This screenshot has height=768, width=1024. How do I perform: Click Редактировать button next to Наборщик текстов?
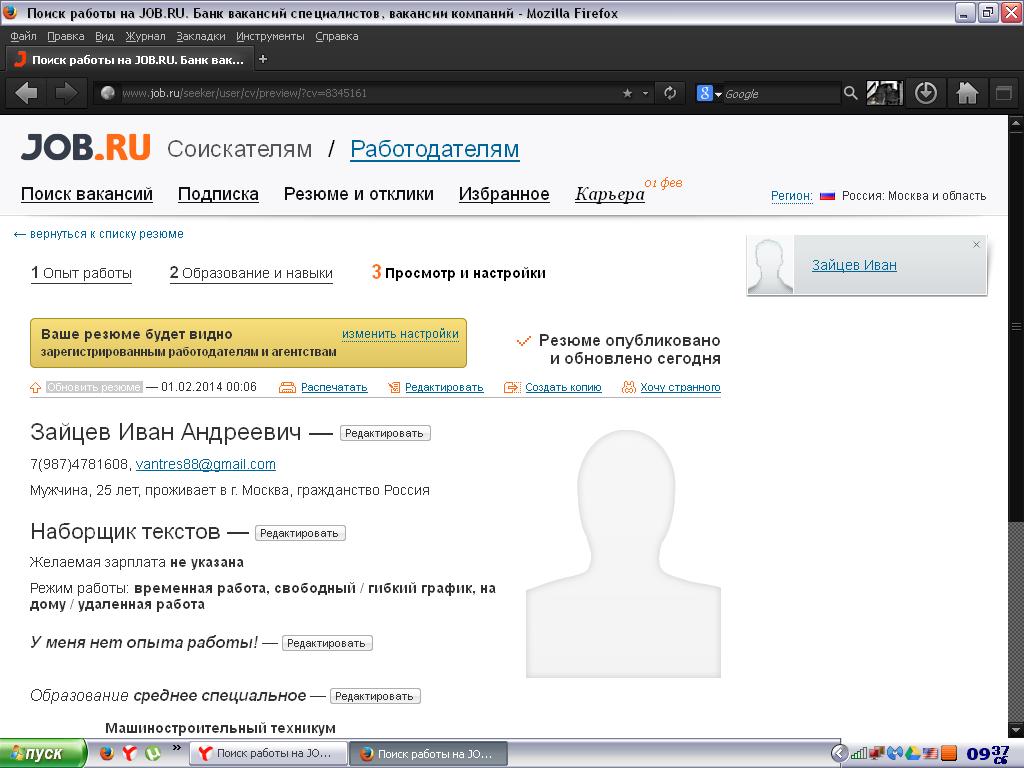click(300, 533)
